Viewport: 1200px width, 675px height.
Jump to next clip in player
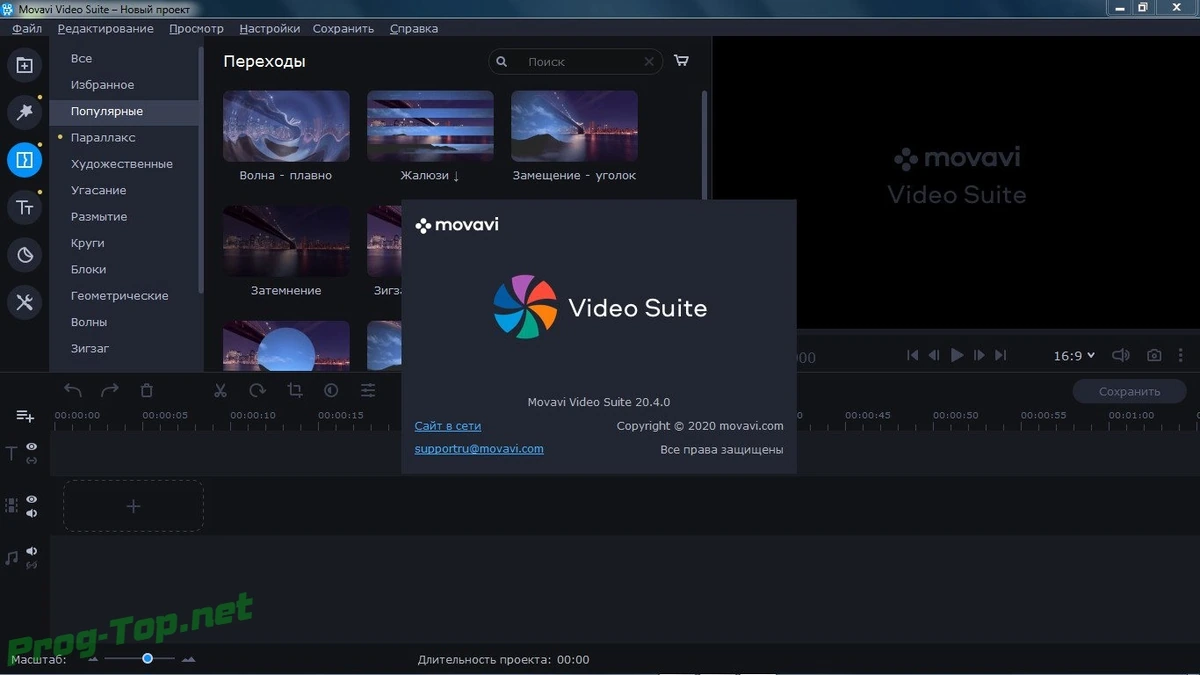pos(1001,355)
